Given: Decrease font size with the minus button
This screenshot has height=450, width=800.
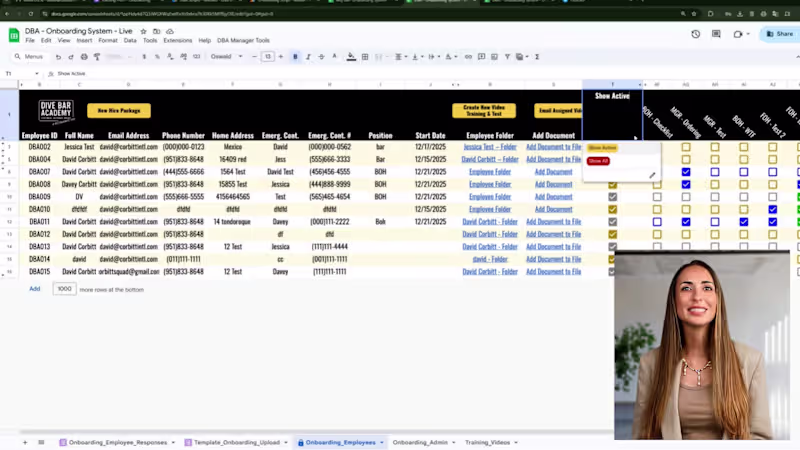Looking at the screenshot, I should click(x=254, y=57).
